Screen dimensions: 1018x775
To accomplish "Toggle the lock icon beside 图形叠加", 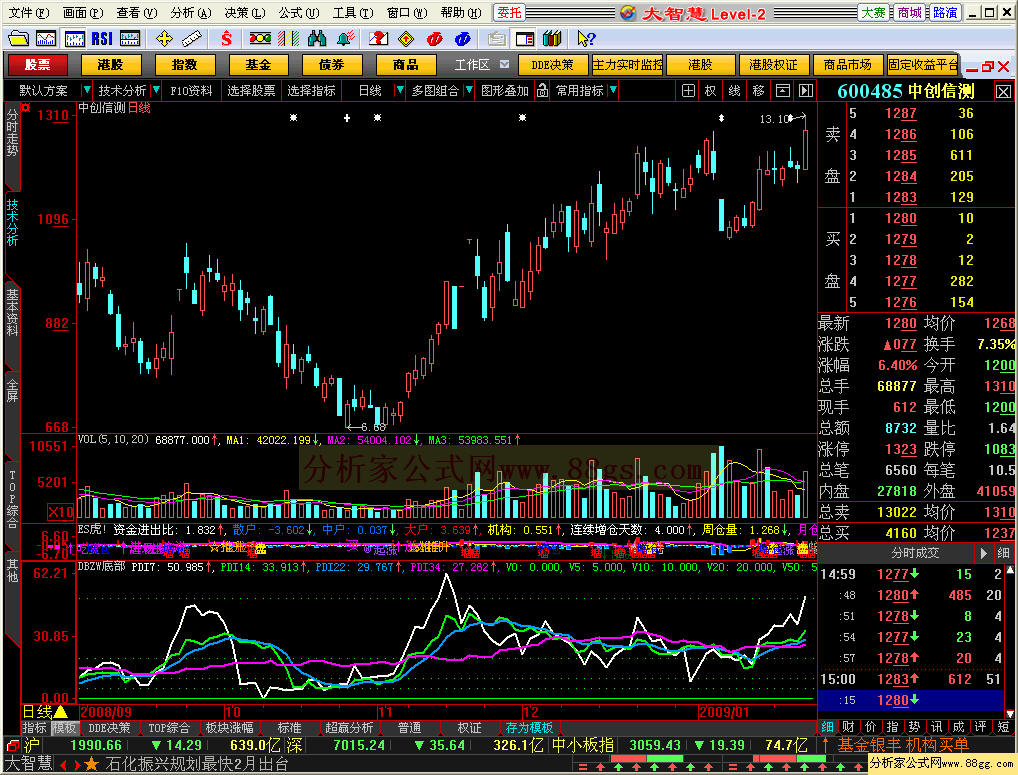I will point(542,91).
